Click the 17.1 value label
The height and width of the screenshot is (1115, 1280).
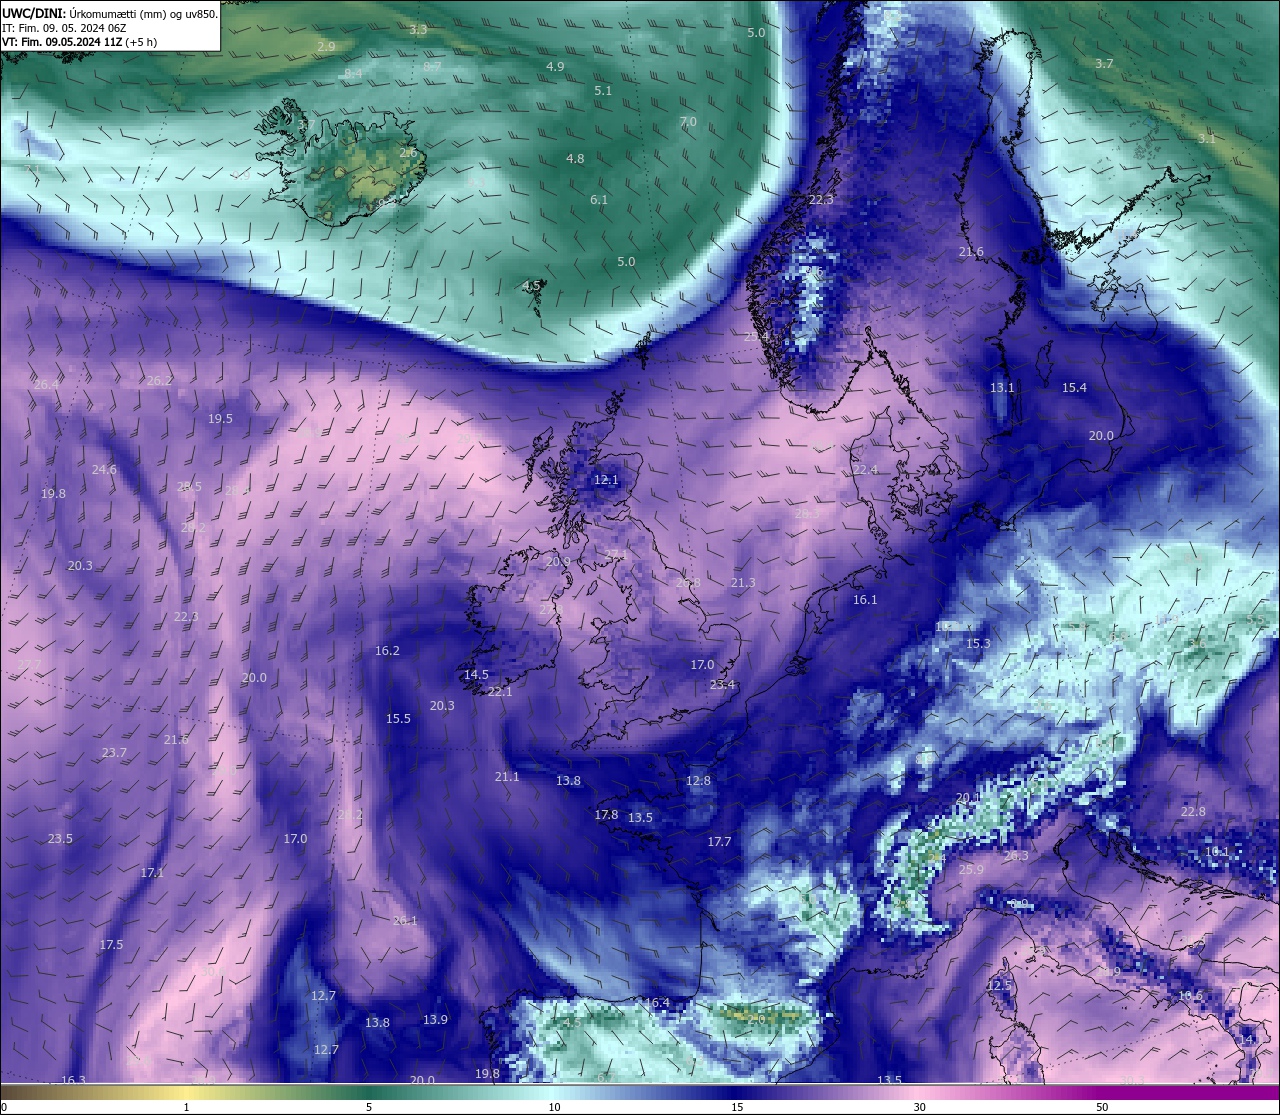[151, 872]
